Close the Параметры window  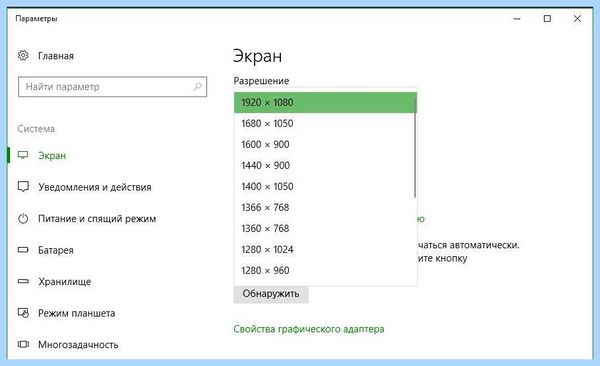point(577,18)
